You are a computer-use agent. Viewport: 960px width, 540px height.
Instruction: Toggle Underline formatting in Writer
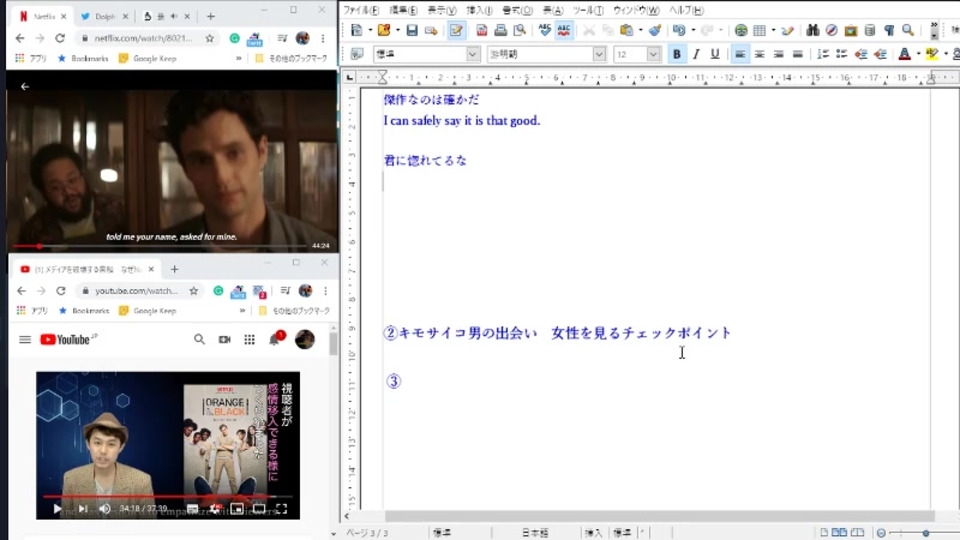pos(715,54)
